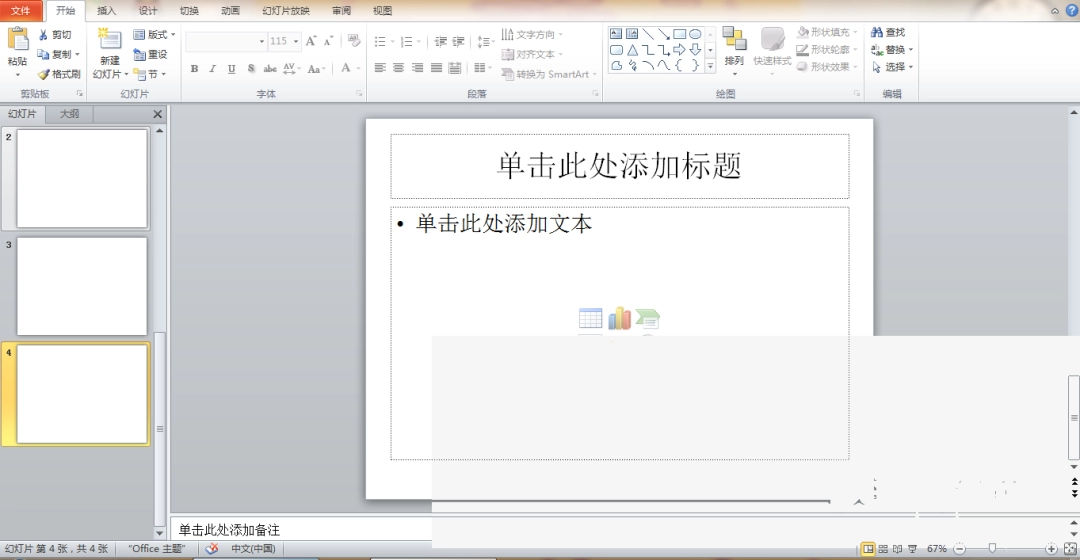Open Change Case Aa dropdown
The width and height of the screenshot is (1080, 560).
[315, 68]
